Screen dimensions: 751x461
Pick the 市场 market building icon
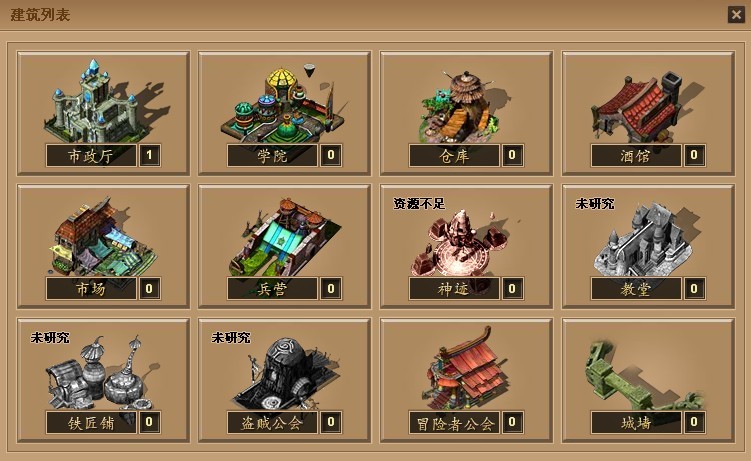(103, 237)
